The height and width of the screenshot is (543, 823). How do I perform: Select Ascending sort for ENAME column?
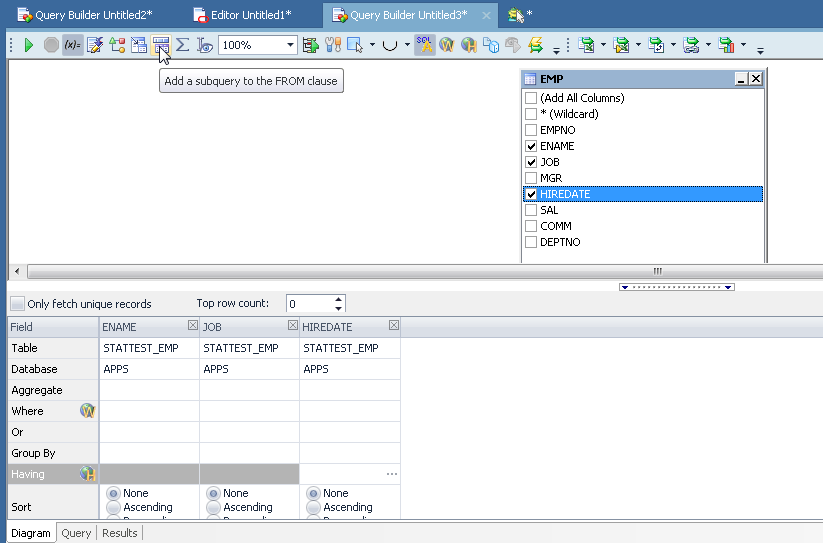[113, 508]
